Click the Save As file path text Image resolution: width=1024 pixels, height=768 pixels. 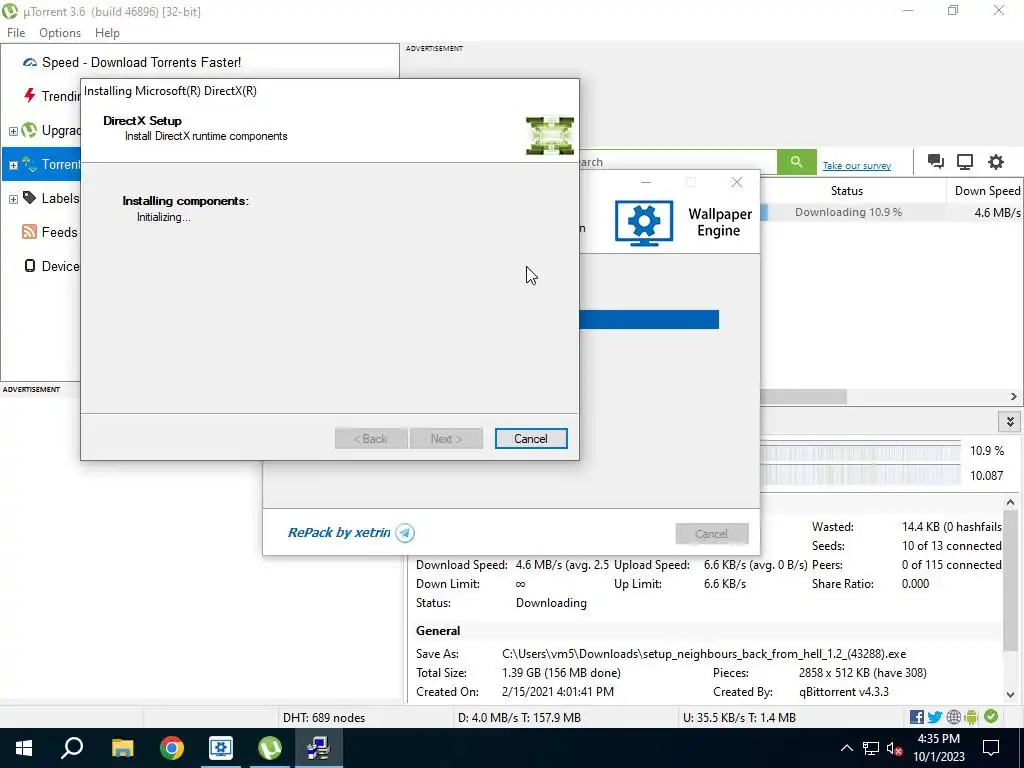[x=704, y=654]
